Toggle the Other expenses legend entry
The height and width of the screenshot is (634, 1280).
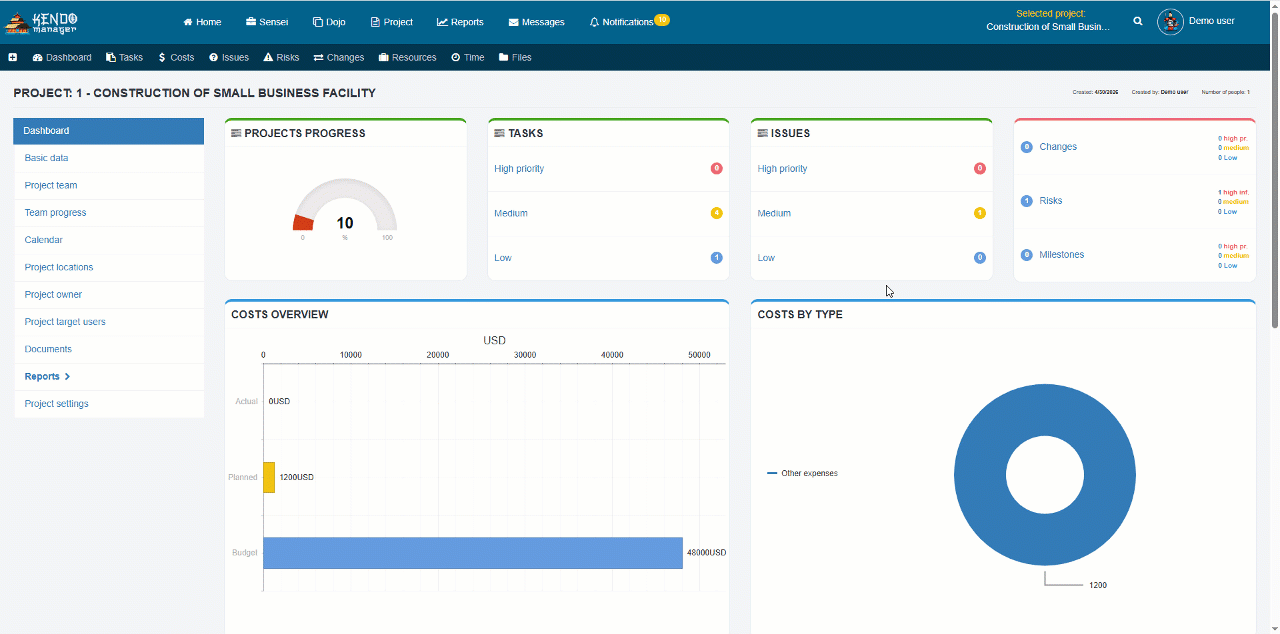(x=802, y=473)
